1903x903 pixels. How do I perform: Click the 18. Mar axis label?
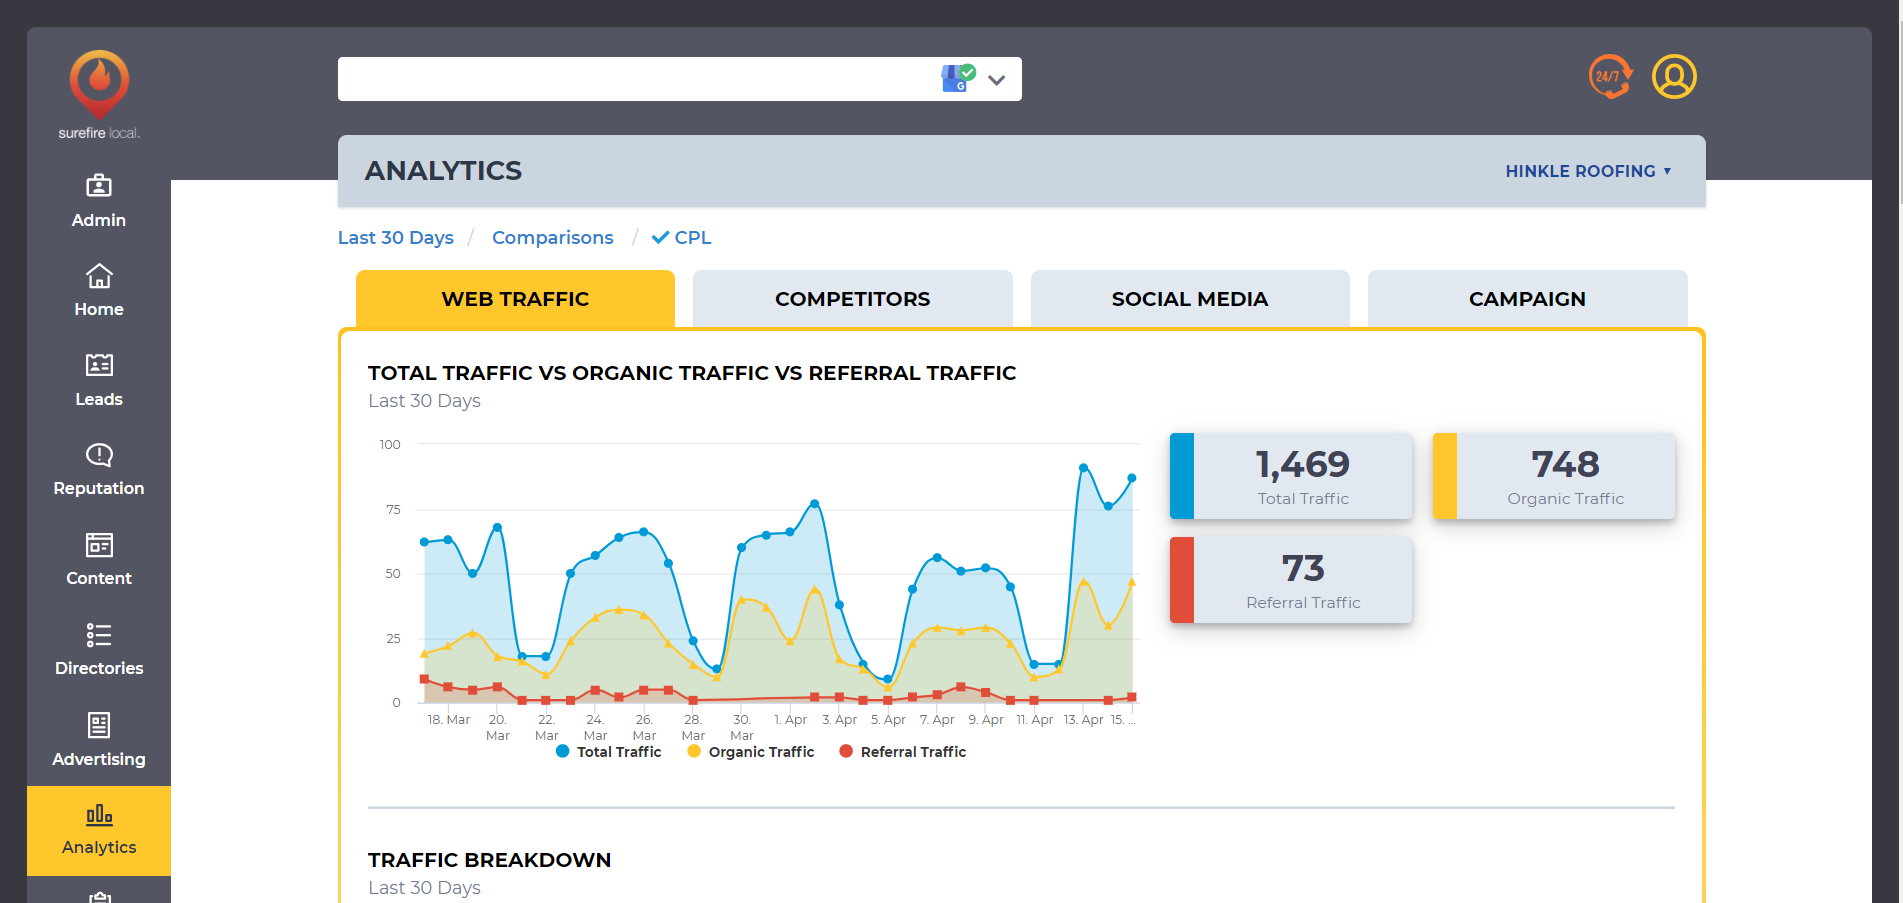tap(448, 720)
